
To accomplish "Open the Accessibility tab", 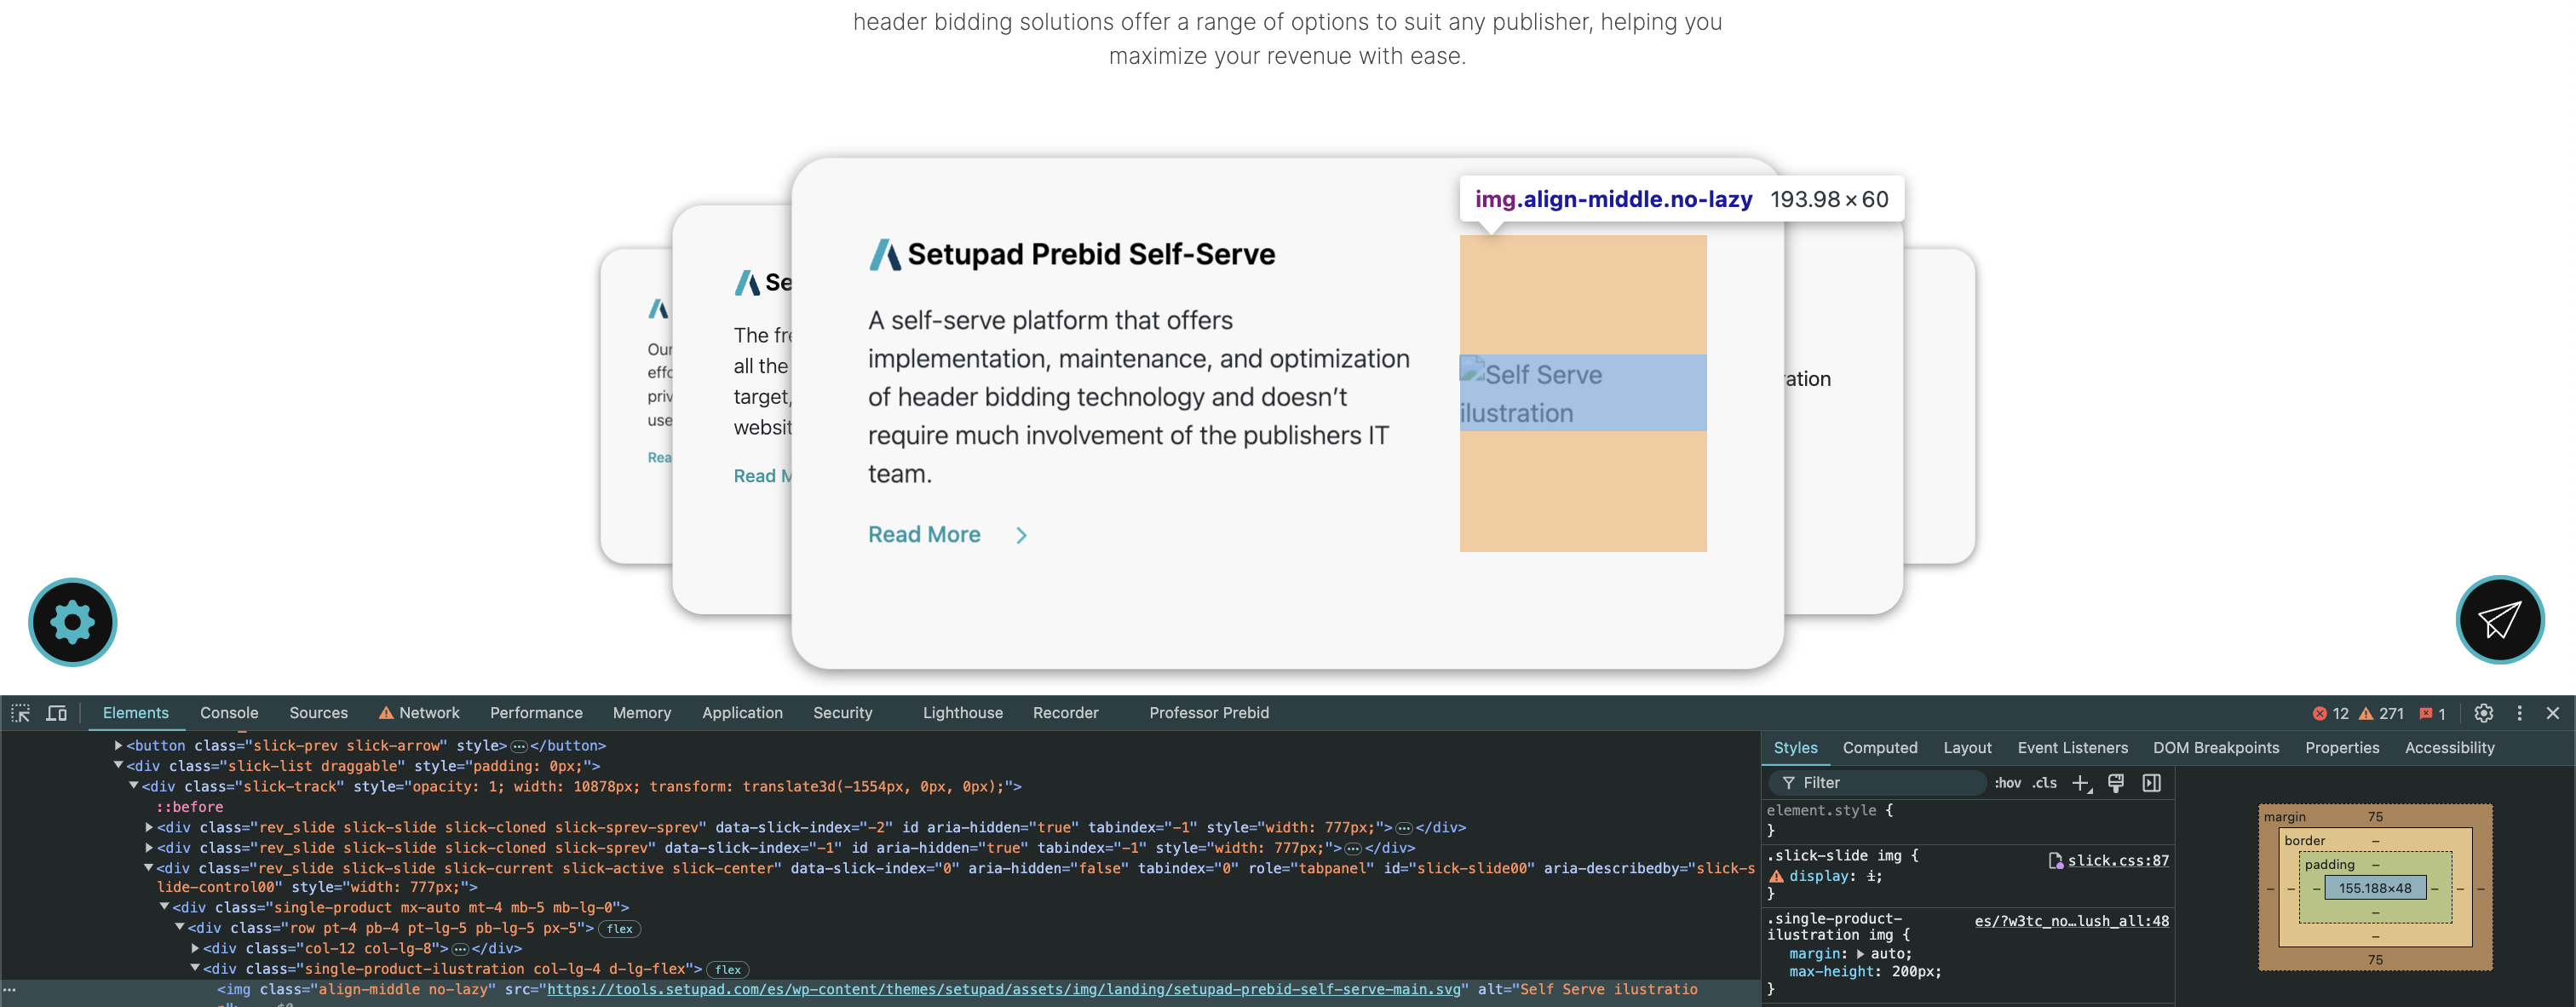I will [2449, 748].
